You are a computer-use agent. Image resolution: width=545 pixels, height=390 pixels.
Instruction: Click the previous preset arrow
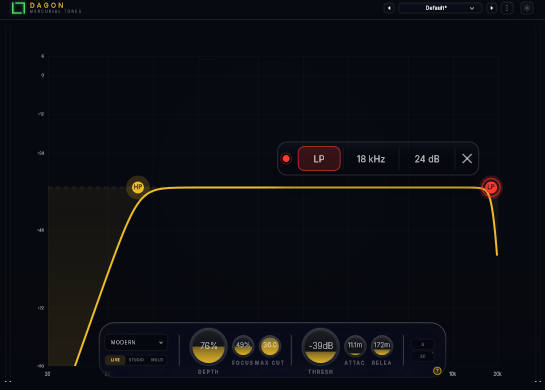pos(389,8)
